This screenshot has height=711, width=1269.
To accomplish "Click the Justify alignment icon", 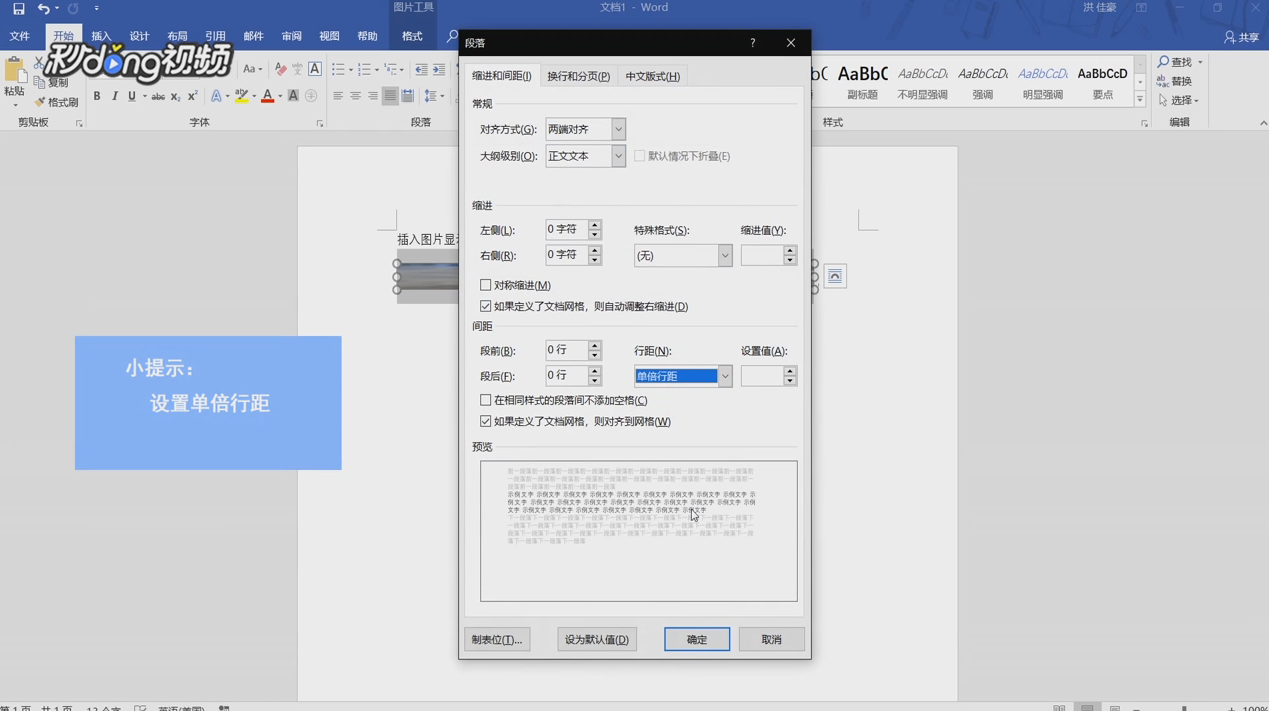I will coord(390,96).
